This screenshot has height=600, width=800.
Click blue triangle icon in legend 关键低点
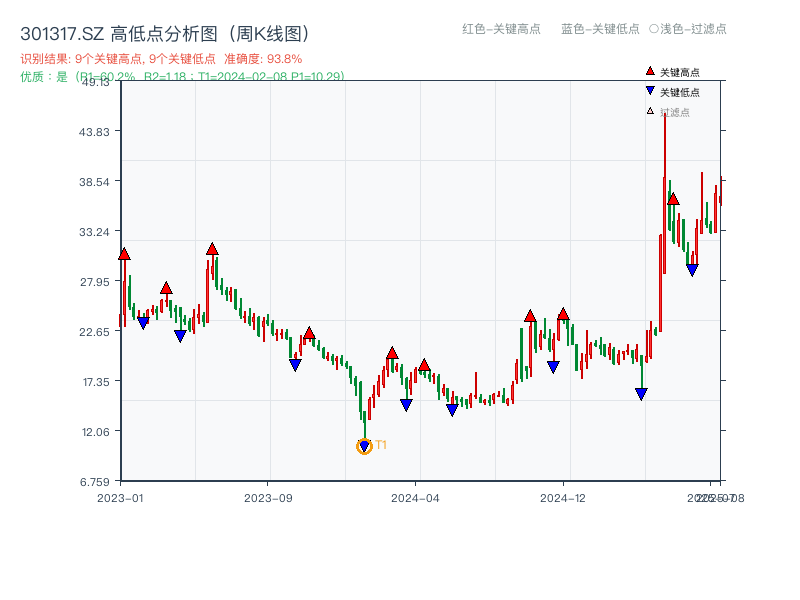coord(650,91)
